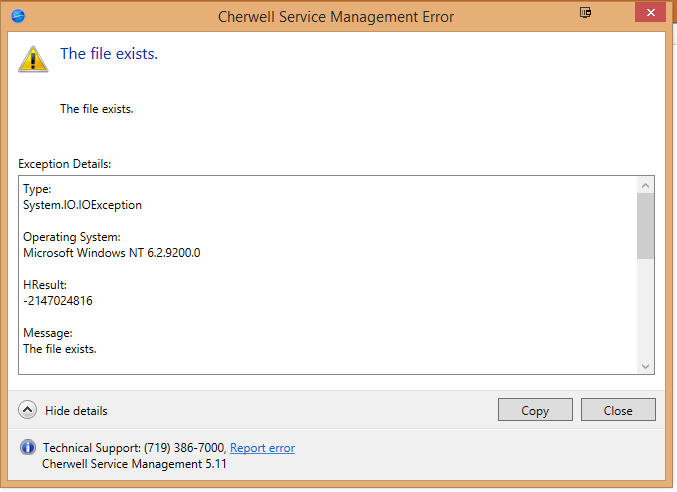Viewport: 677px width, 492px height.
Task: Click the System.IO.IOException line in details
Action: 82,205
